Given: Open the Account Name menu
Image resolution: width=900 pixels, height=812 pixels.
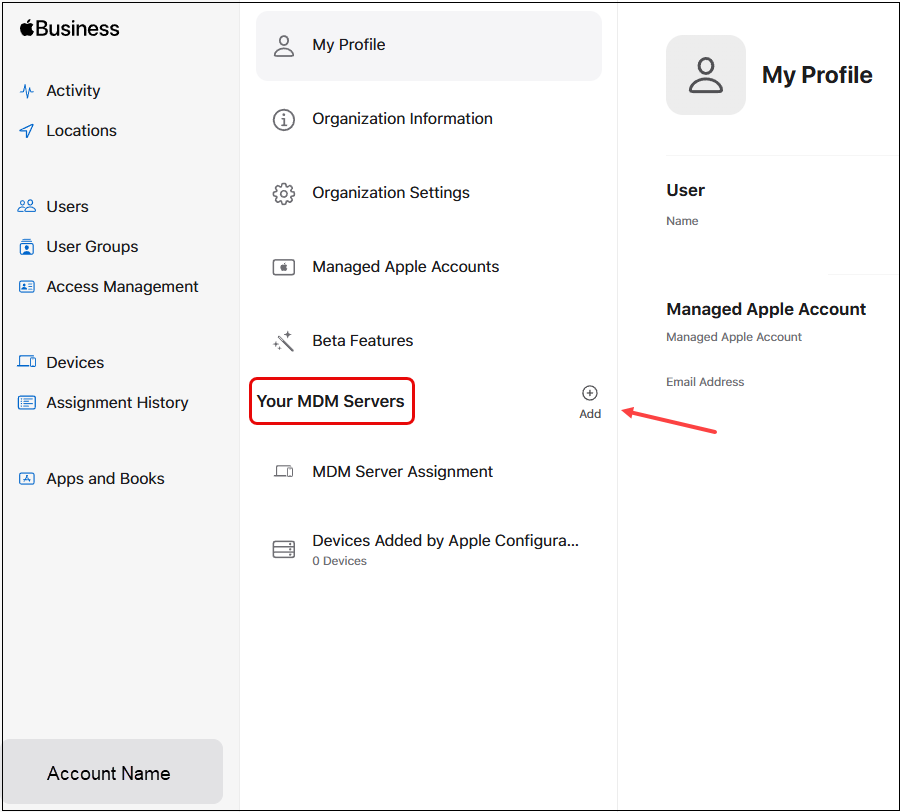Looking at the screenshot, I should [x=111, y=773].
